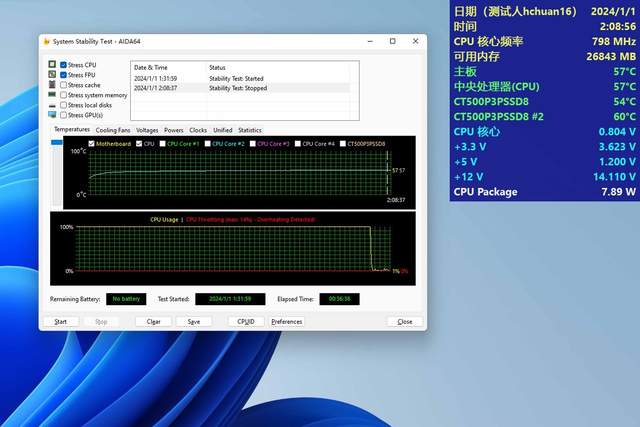The image size is (640, 427).
Task: Click the Clear button
Action: pos(153,322)
